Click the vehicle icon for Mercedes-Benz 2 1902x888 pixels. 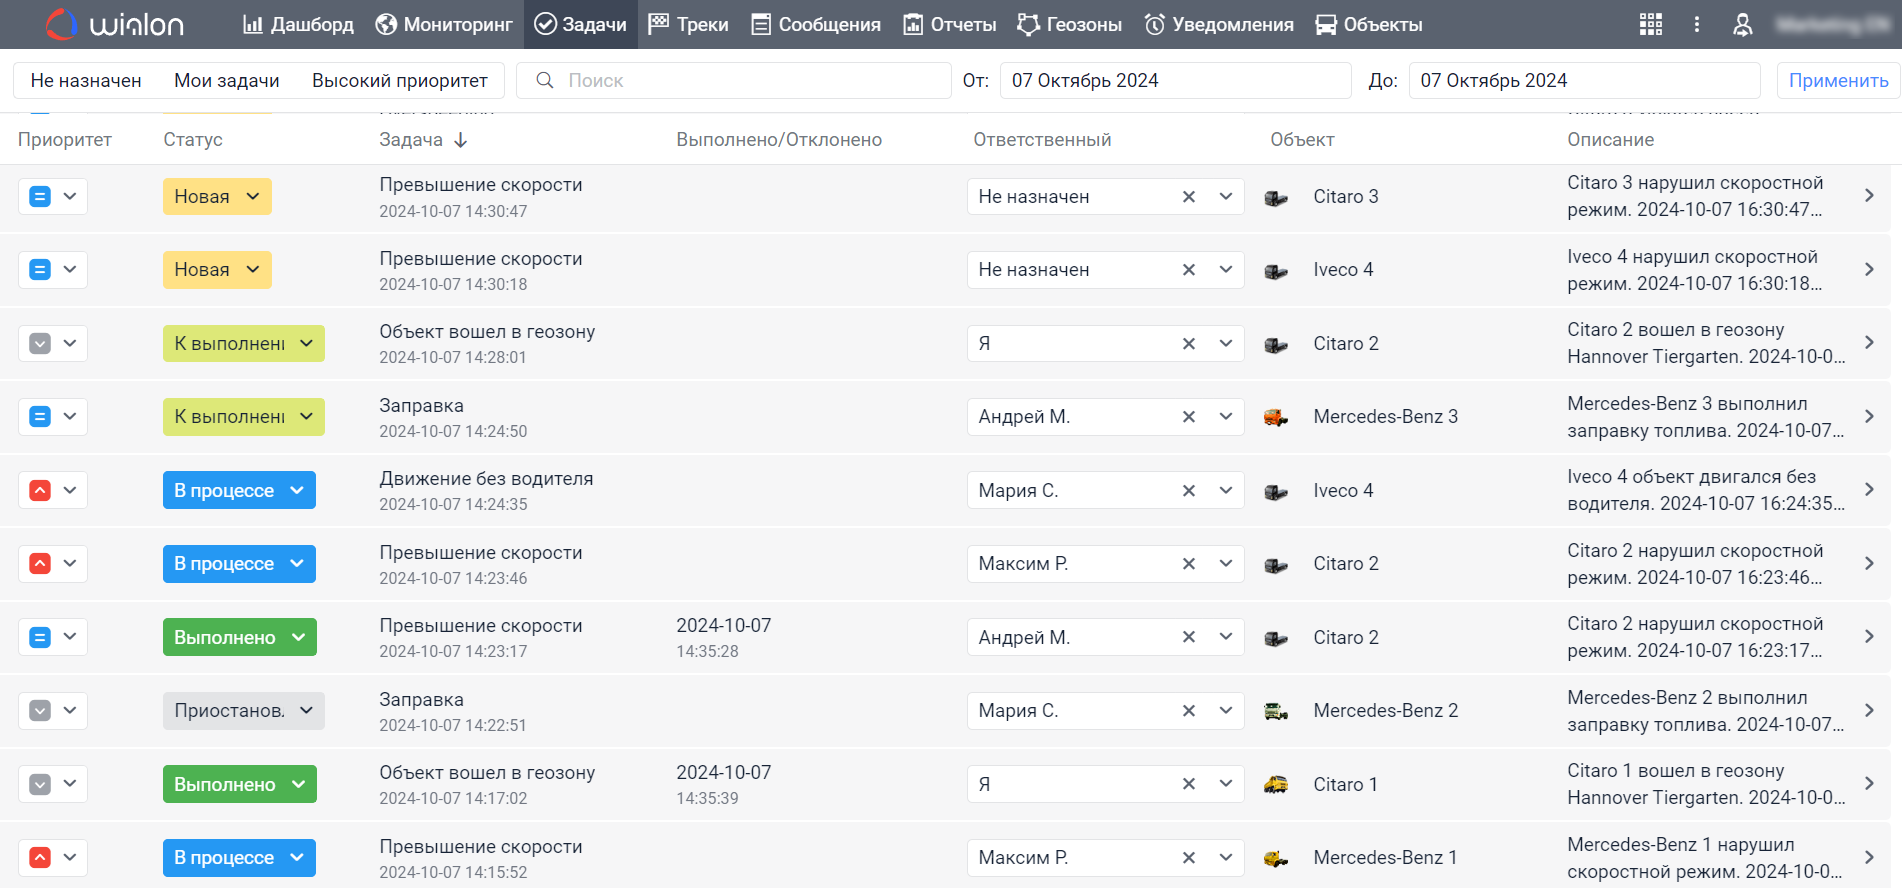(1276, 711)
